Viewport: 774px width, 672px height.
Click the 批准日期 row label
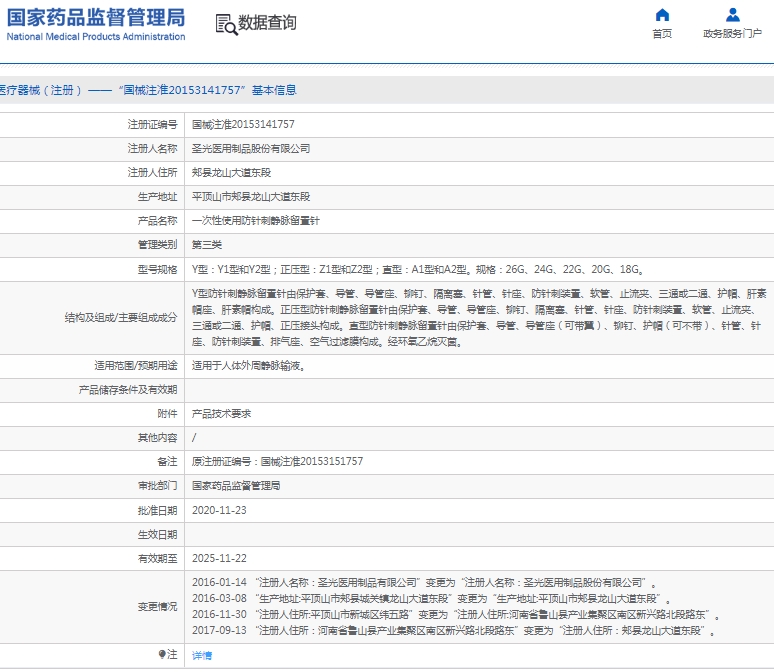click(x=157, y=511)
